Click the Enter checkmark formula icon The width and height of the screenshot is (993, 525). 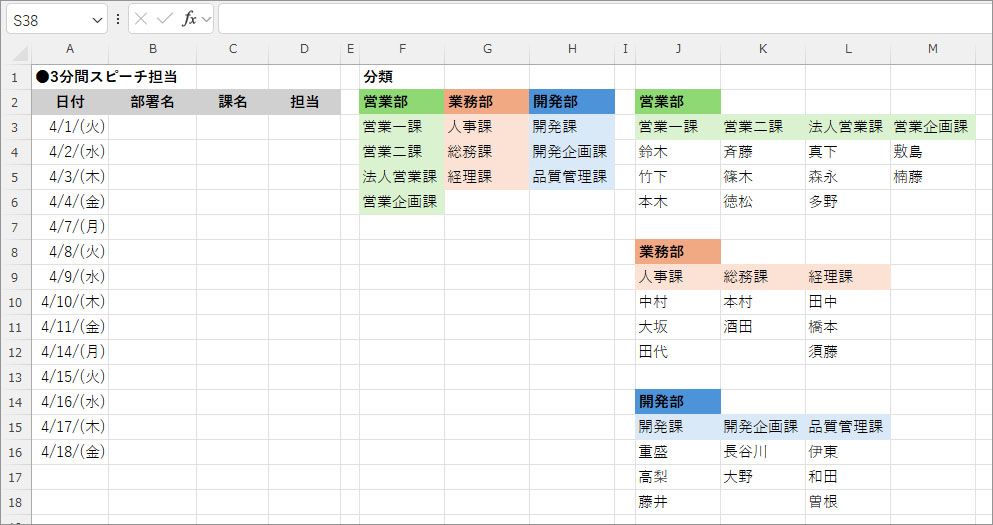[x=164, y=20]
